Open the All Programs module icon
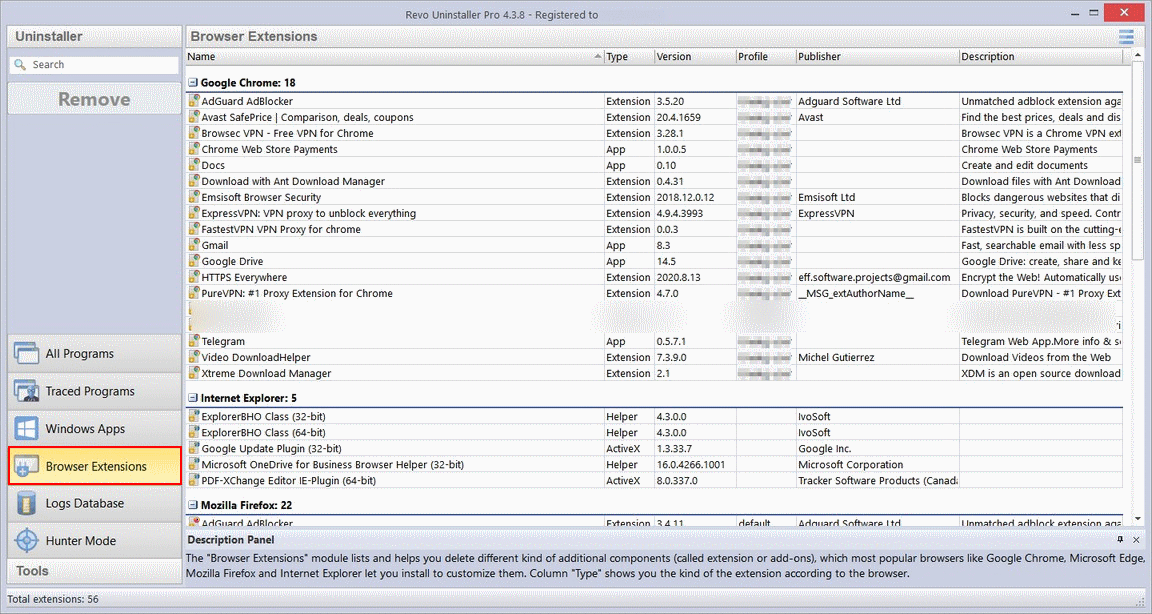Image resolution: width=1152 pixels, height=614 pixels. coord(26,353)
